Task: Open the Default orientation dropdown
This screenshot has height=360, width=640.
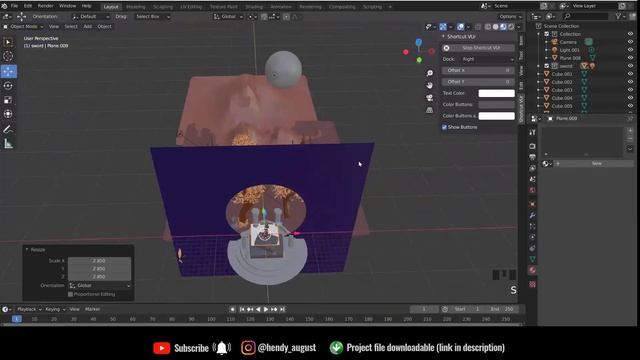Action: (91, 17)
